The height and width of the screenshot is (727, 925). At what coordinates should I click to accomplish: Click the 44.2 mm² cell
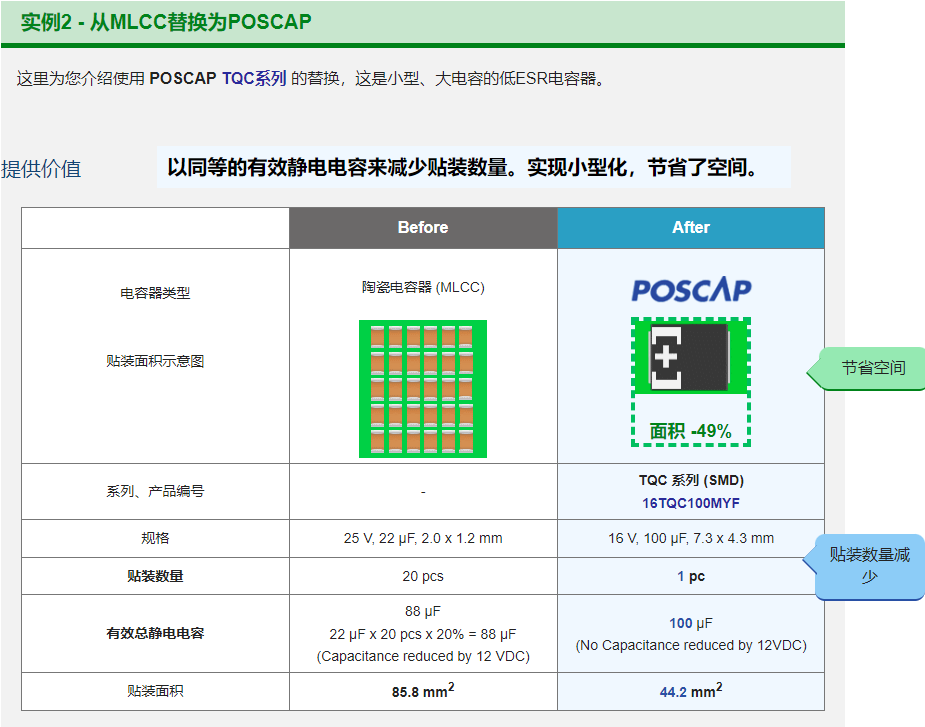691,690
